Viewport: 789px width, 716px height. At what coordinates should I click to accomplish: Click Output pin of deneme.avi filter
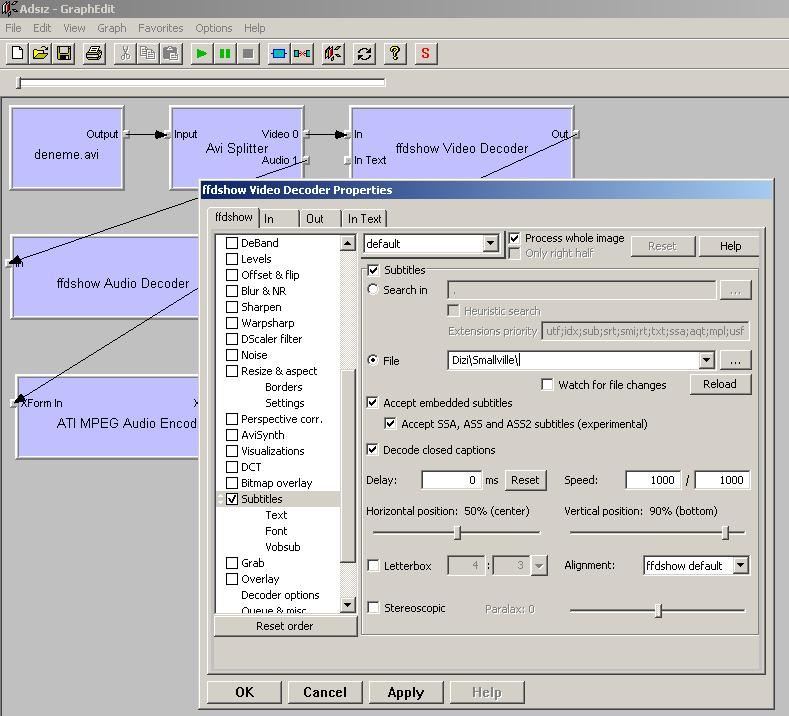[x=127, y=134]
